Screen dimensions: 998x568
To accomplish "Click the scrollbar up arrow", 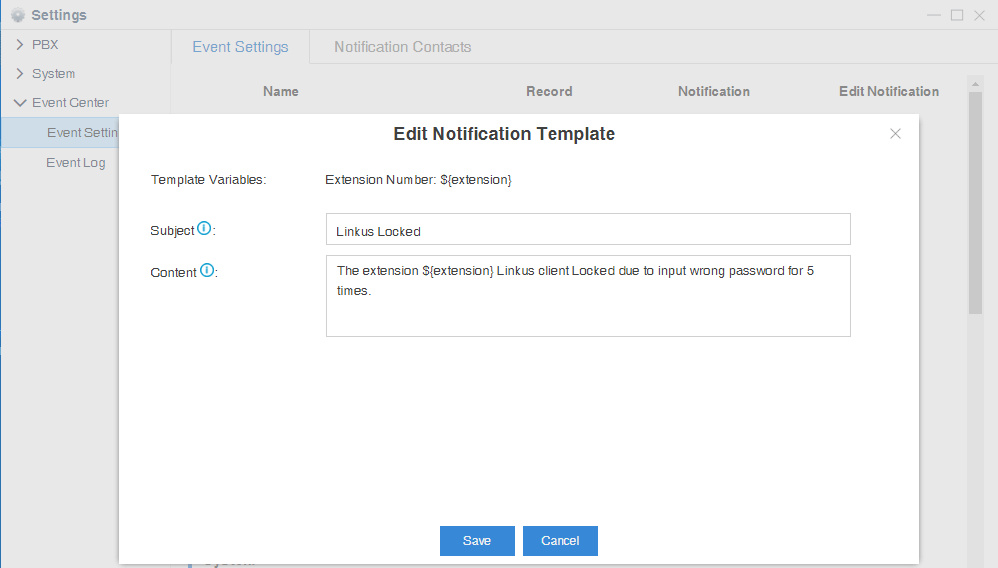I will [975, 84].
